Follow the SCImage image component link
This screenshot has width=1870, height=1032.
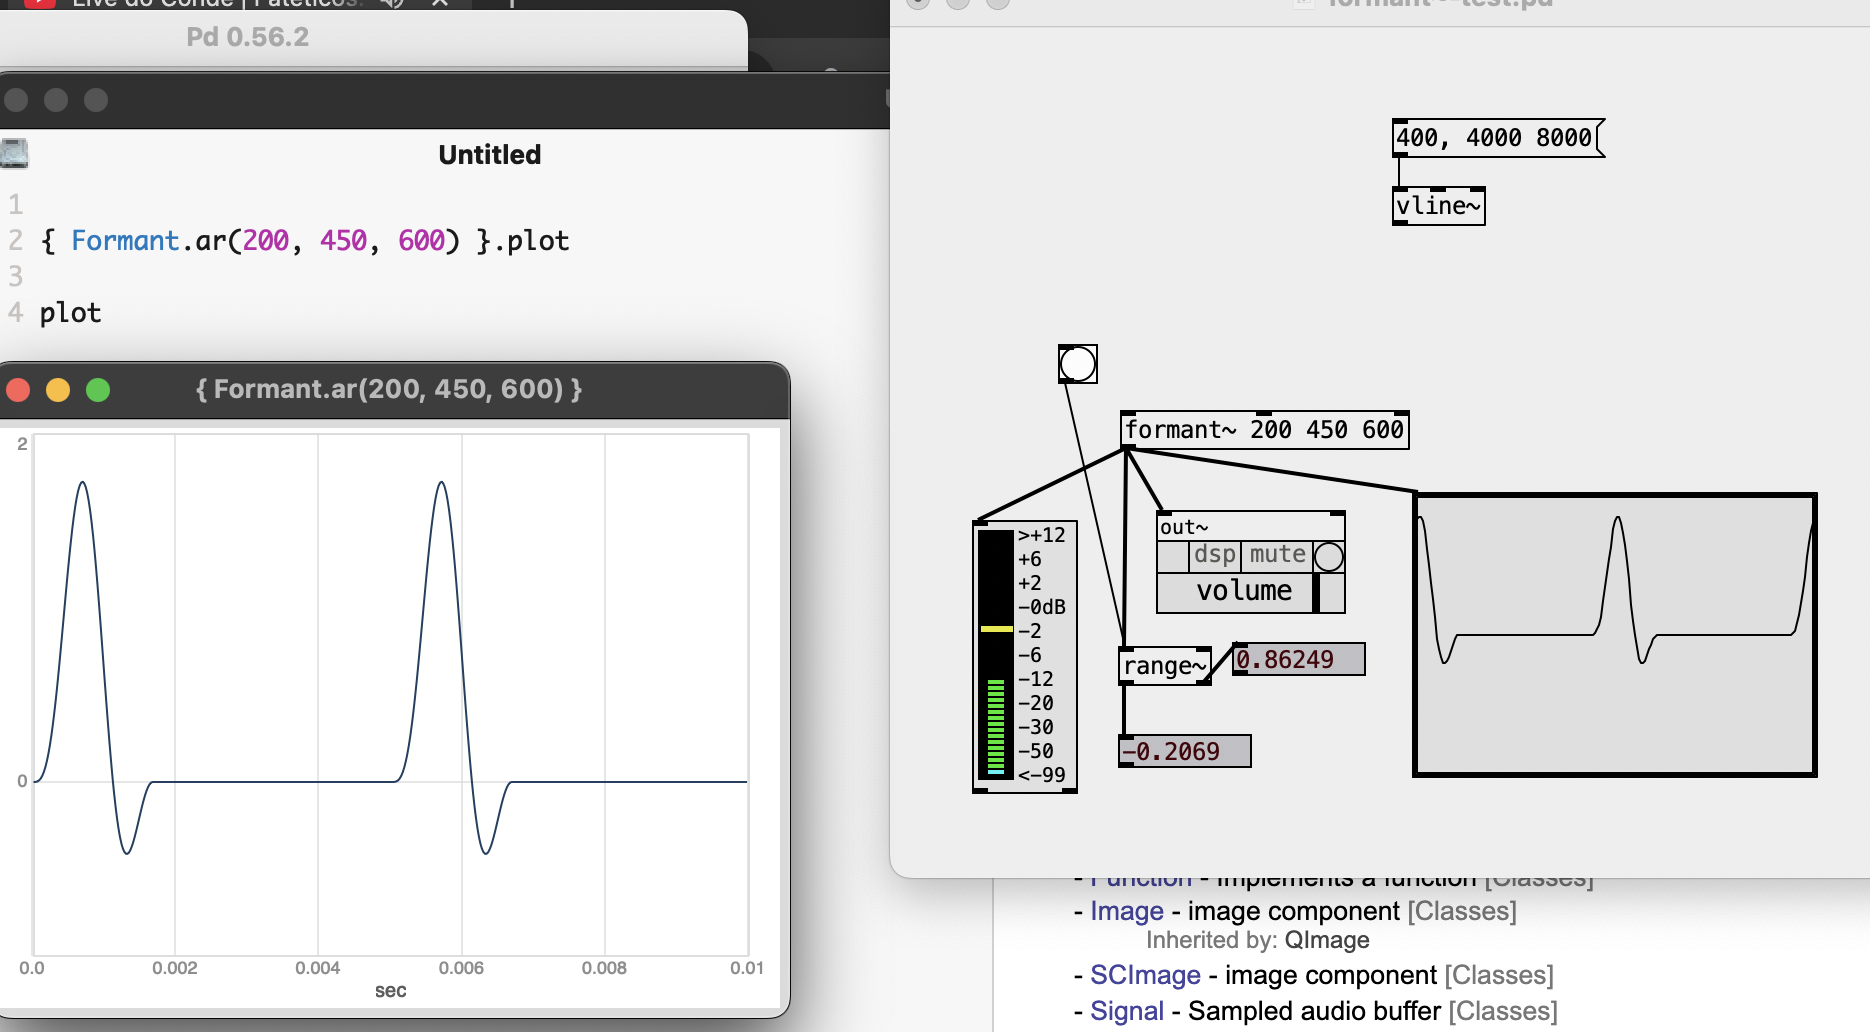pos(1145,974)
